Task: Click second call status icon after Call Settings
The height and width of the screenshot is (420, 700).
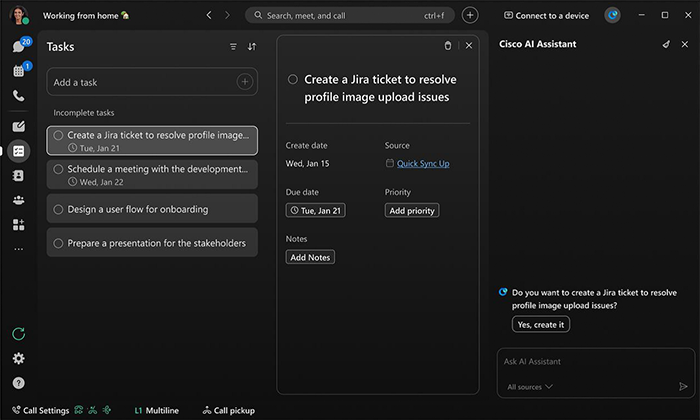Action: click(92, 410)
